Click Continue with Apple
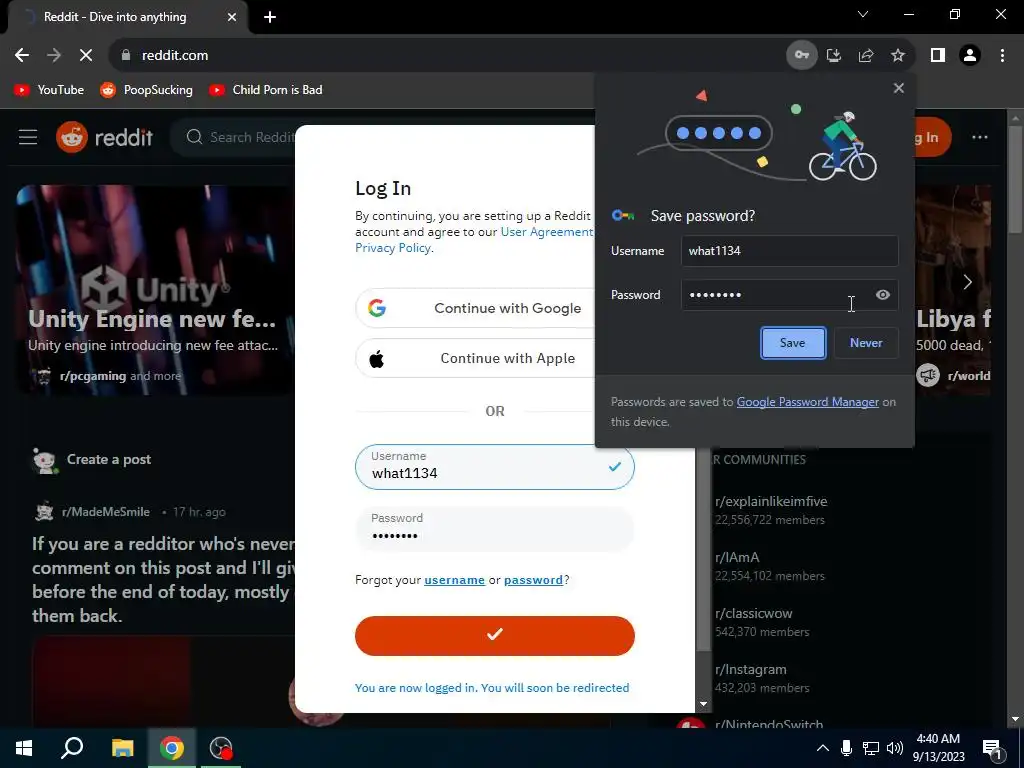Viewport: 1024px width, 768px height. [477, 359]
